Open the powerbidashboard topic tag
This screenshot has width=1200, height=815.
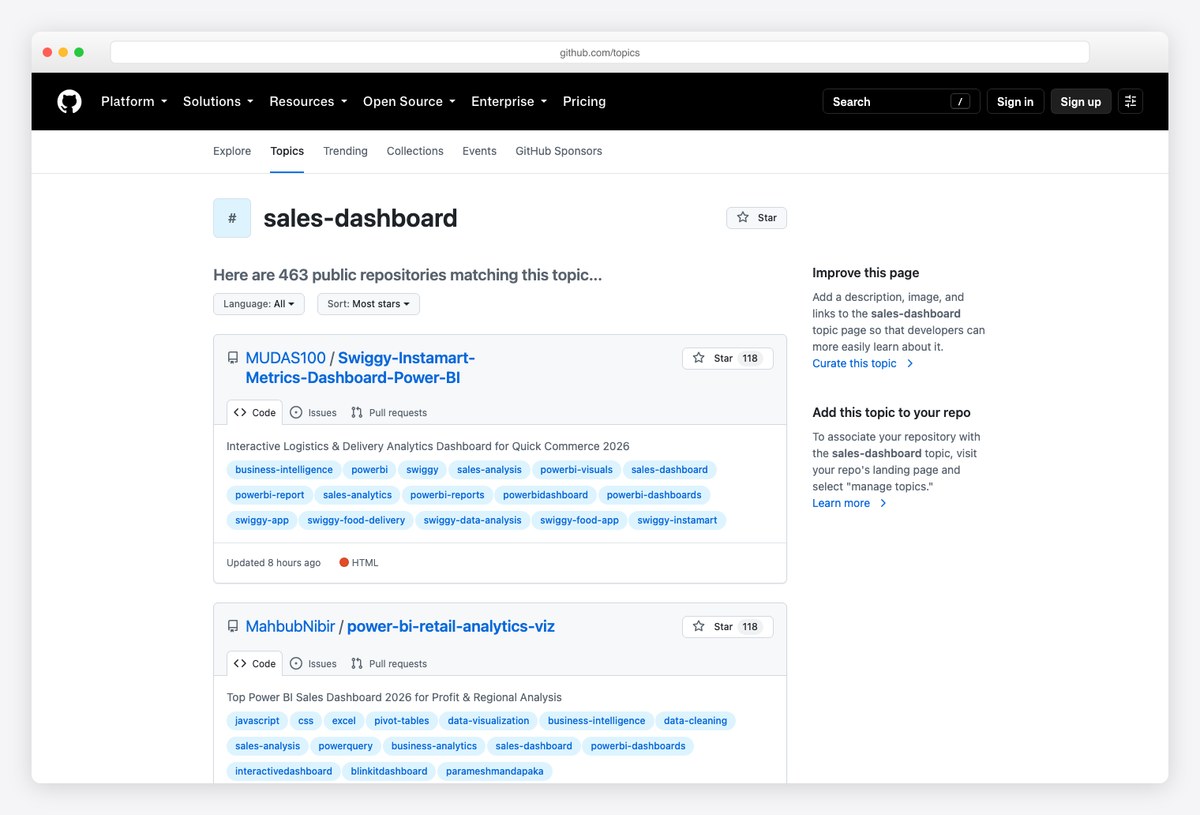click(545, 495)
